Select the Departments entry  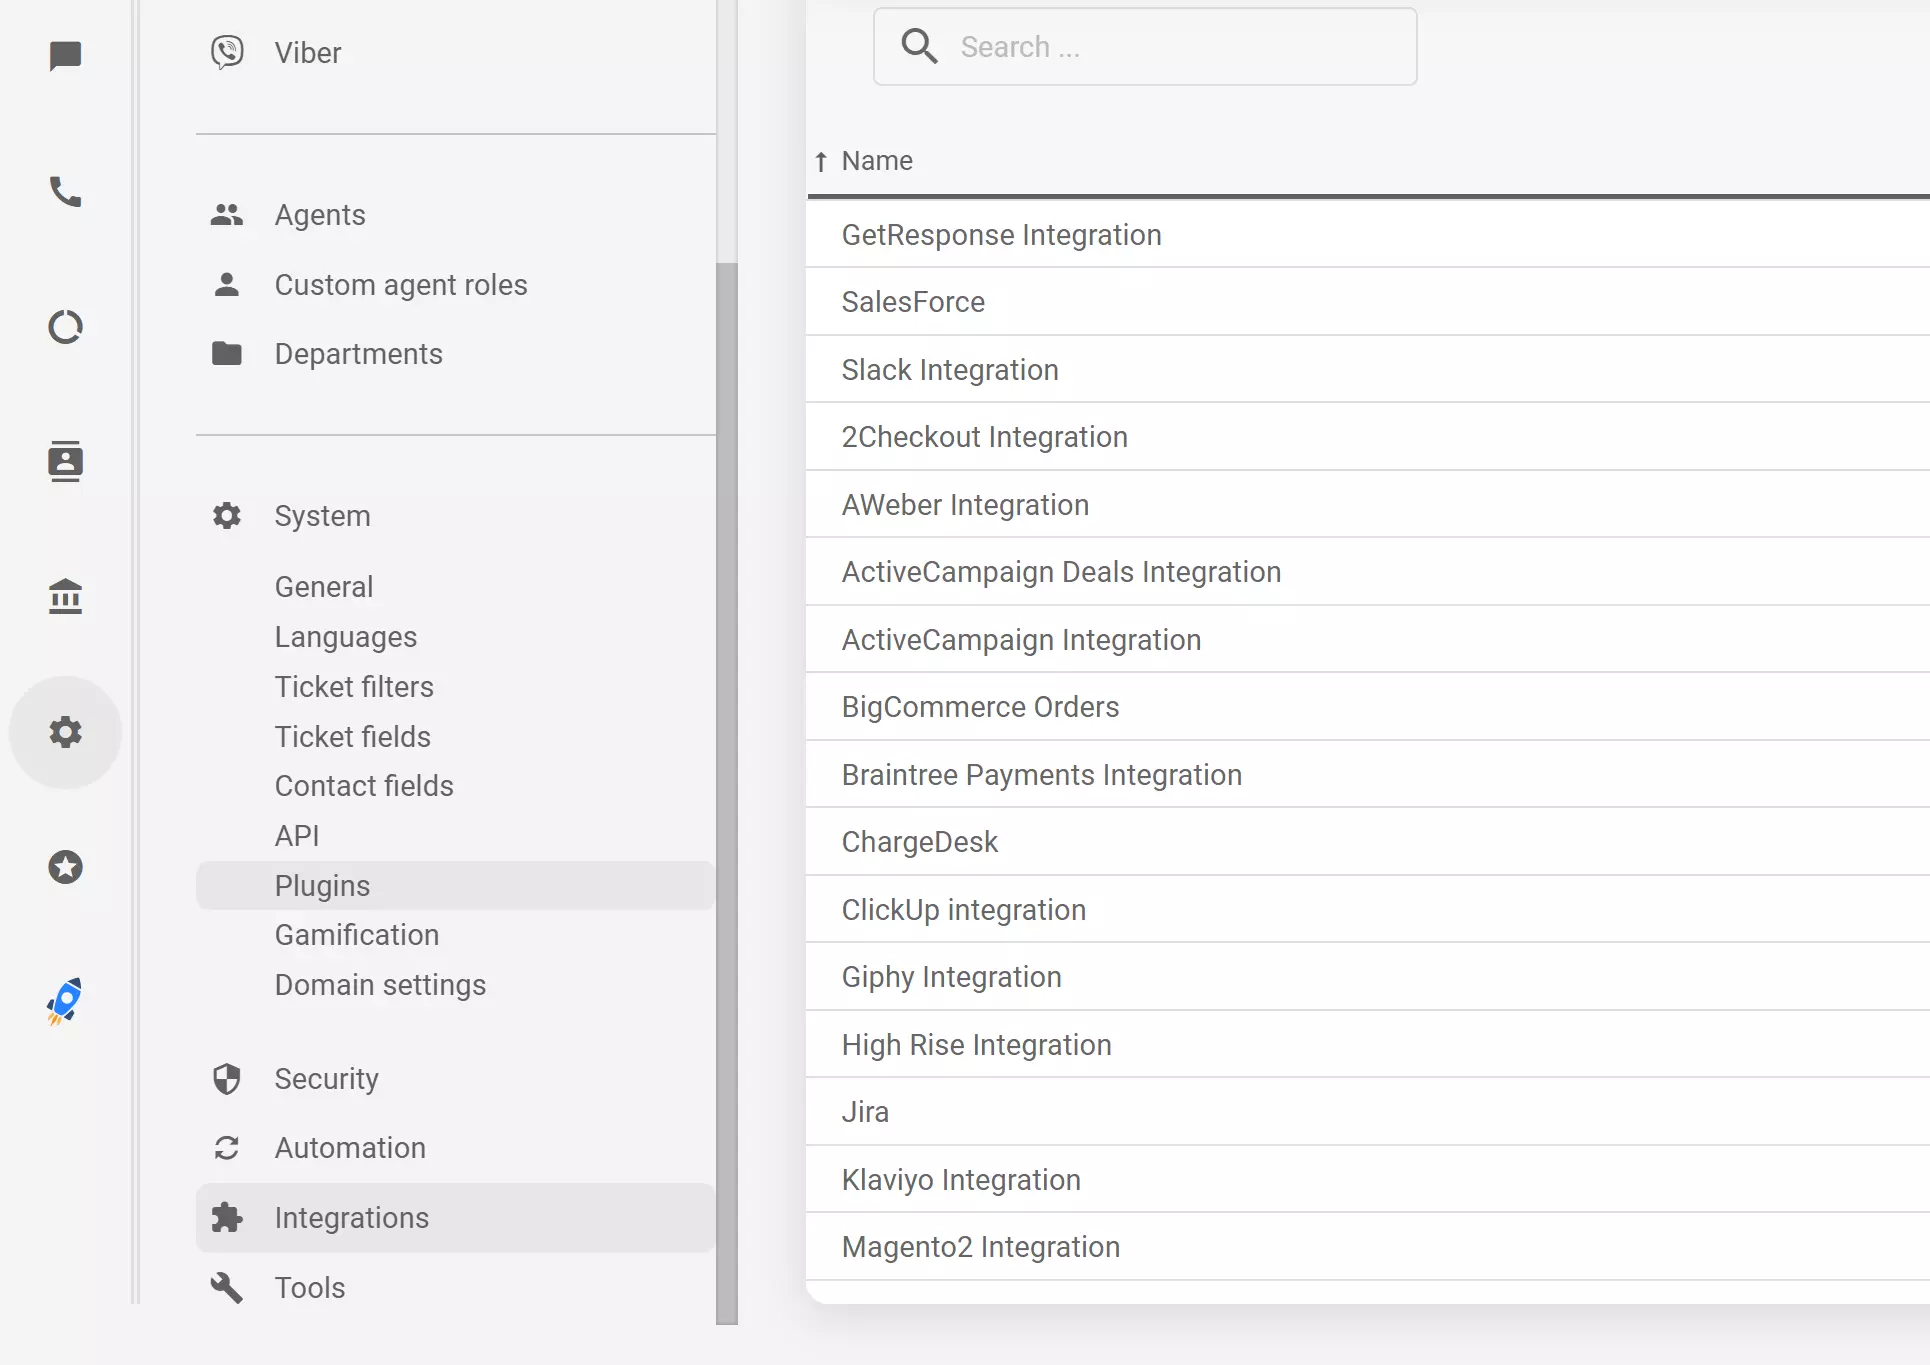pos(358,353)
